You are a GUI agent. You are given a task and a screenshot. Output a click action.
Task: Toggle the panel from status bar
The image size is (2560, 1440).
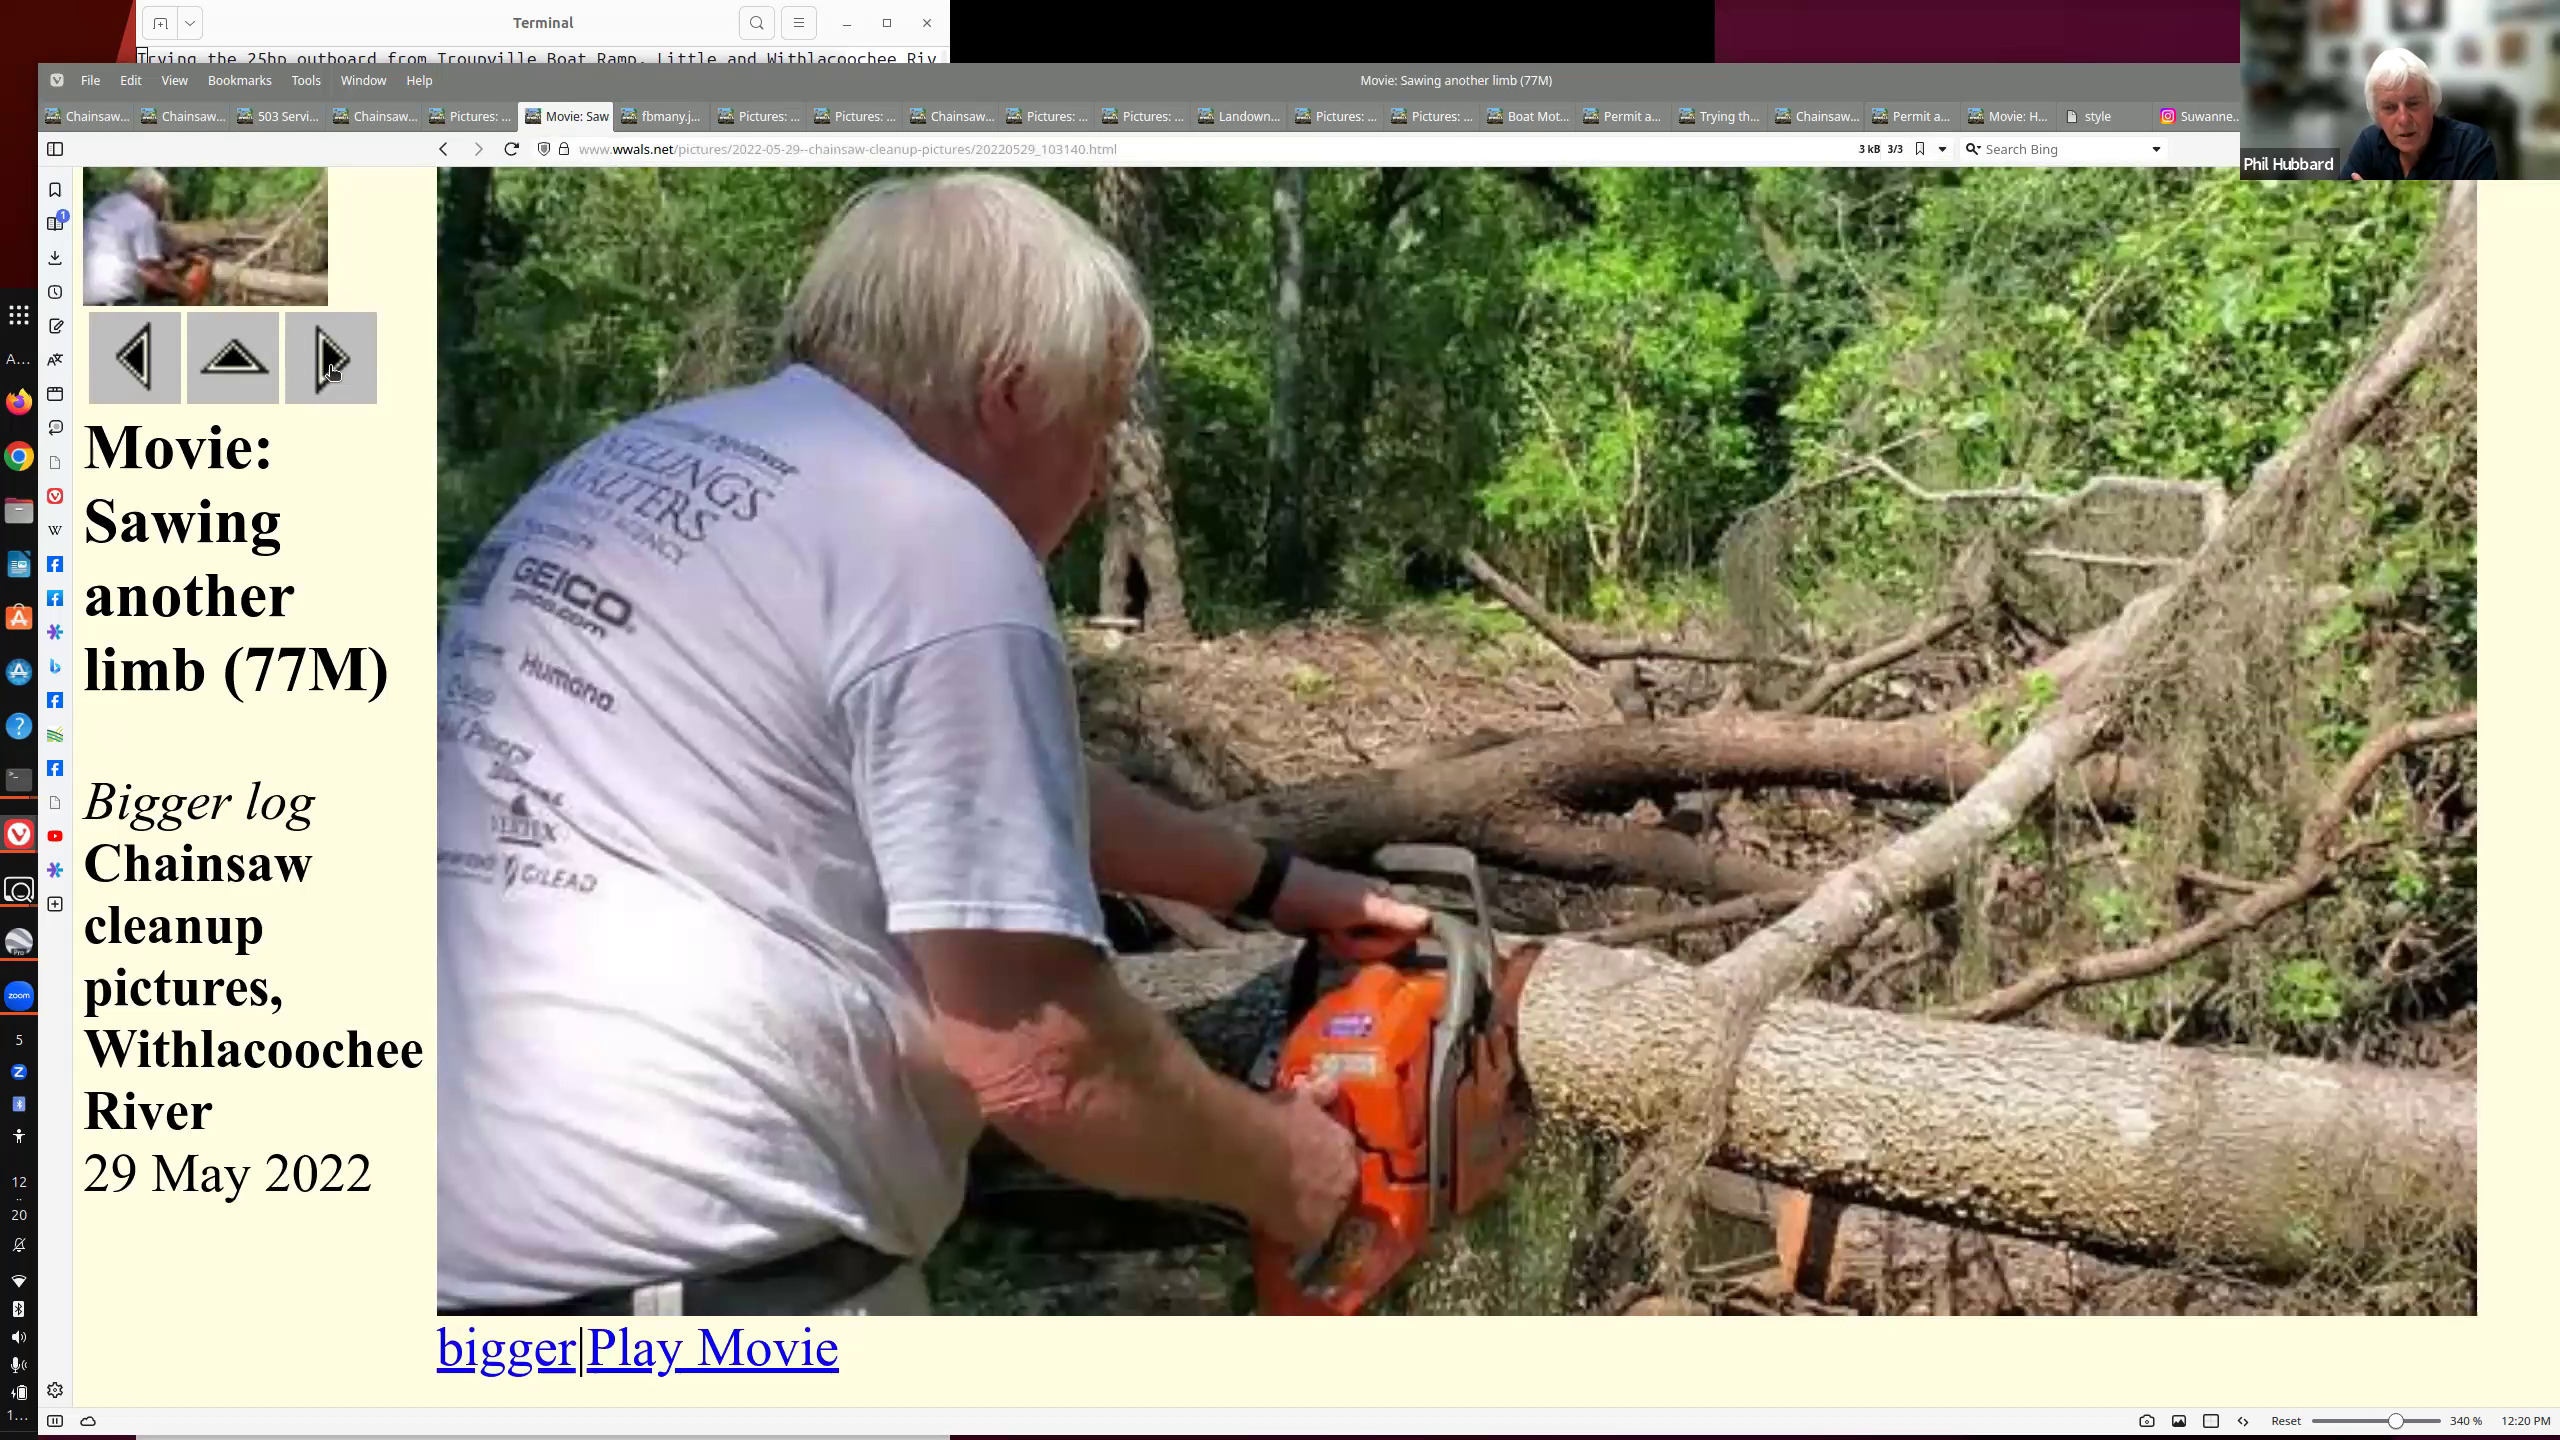[55, 1421]
